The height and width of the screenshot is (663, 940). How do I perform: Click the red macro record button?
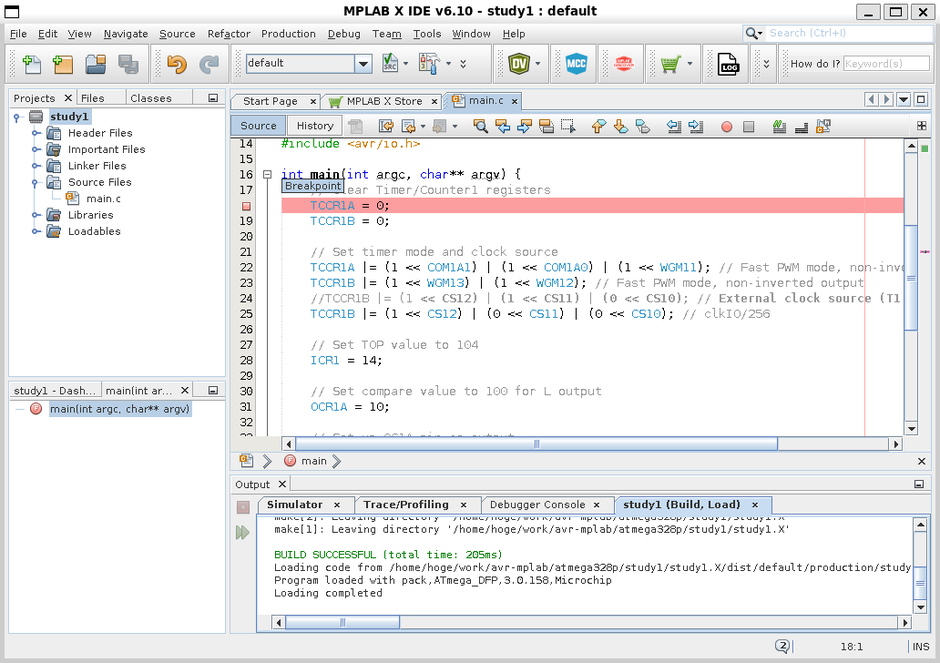click(726, 126)
